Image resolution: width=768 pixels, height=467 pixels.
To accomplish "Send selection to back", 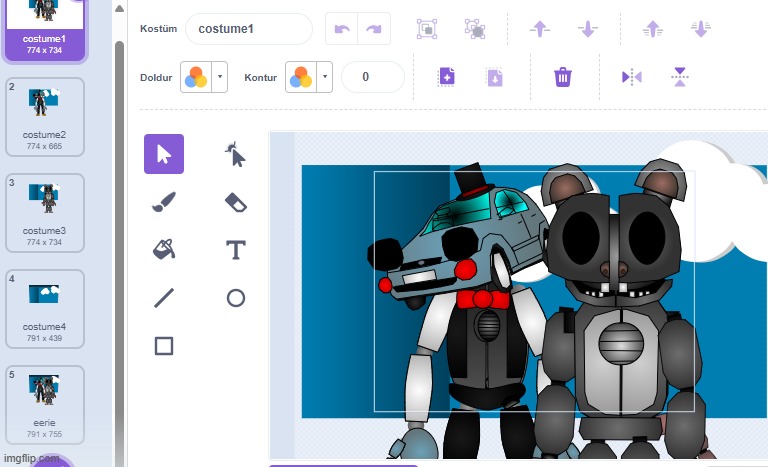I will (701, 29).
